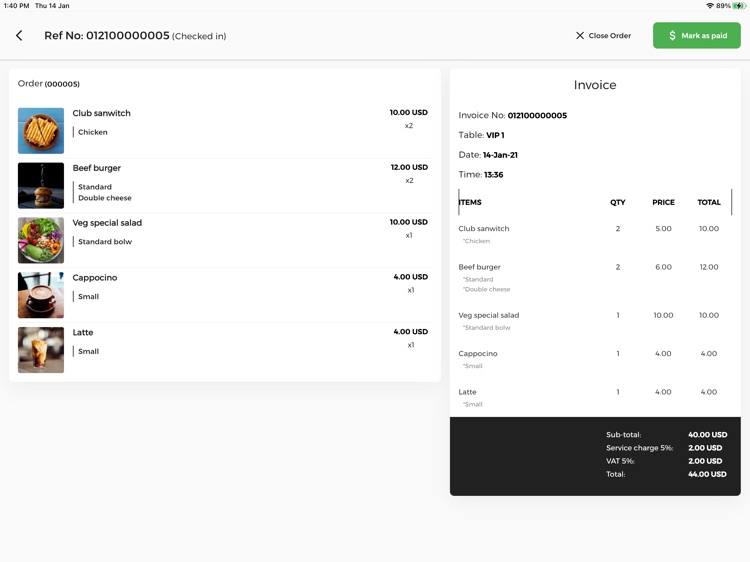Click the VAT 5% label
The image size is (750, 562).
tap(620, 461)
